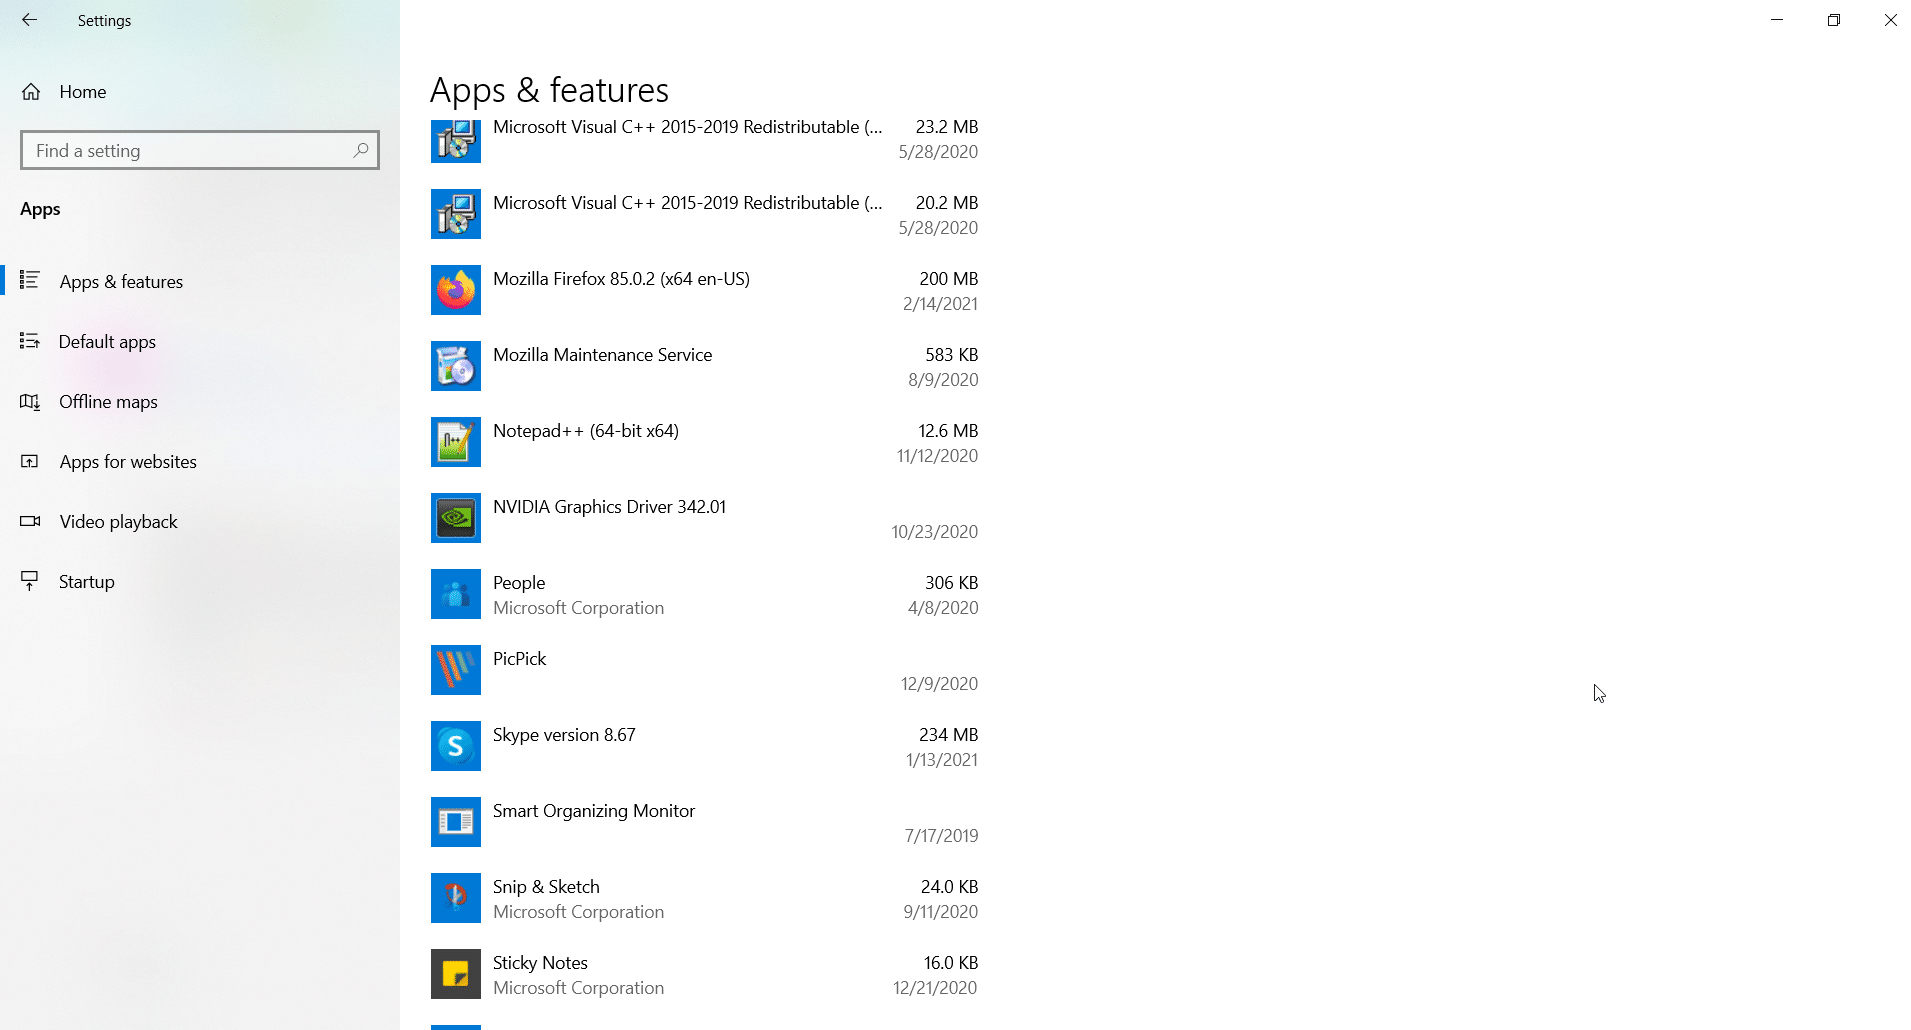Click the PicPick app icon
The width and height of the screenshot is (1911, 1030).
tap(455, 670)
